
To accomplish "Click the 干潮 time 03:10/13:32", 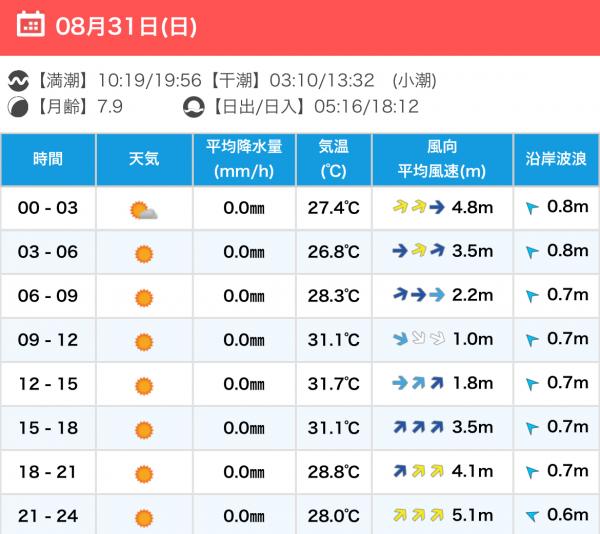I will click(x=322, y=81).
